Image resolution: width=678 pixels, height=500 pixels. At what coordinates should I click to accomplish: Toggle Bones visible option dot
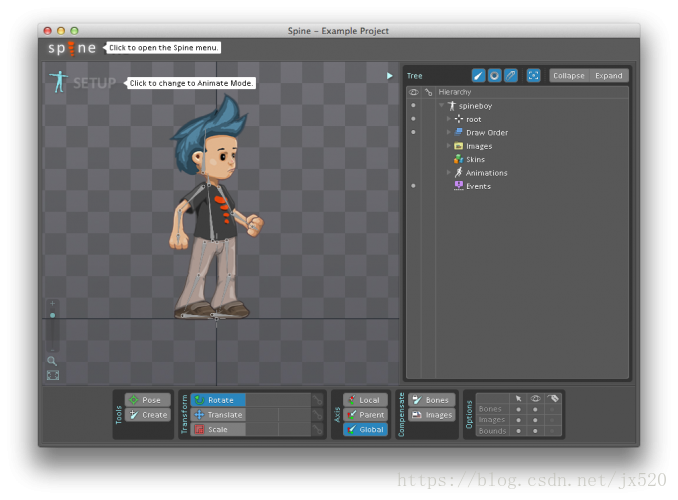coord(535,409)
